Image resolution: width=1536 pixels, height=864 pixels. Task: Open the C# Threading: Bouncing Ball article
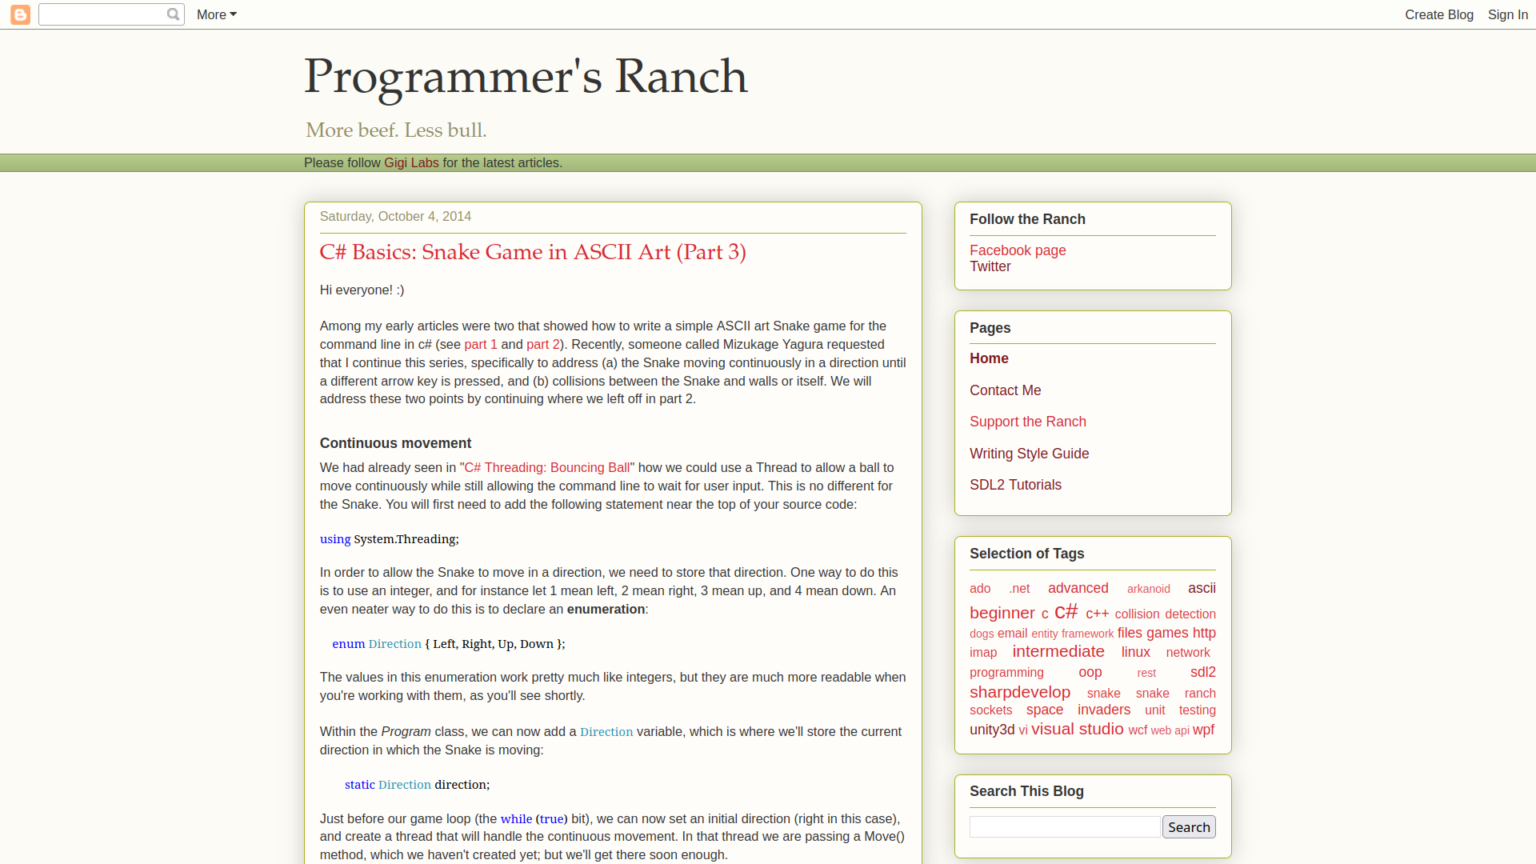(x=547, y=467)
